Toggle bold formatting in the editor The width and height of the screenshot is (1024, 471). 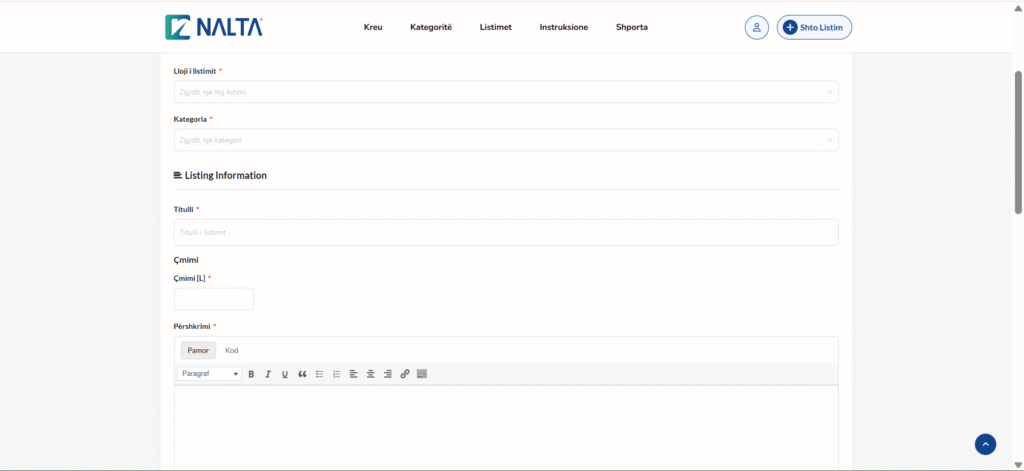[x=251, y=374]
